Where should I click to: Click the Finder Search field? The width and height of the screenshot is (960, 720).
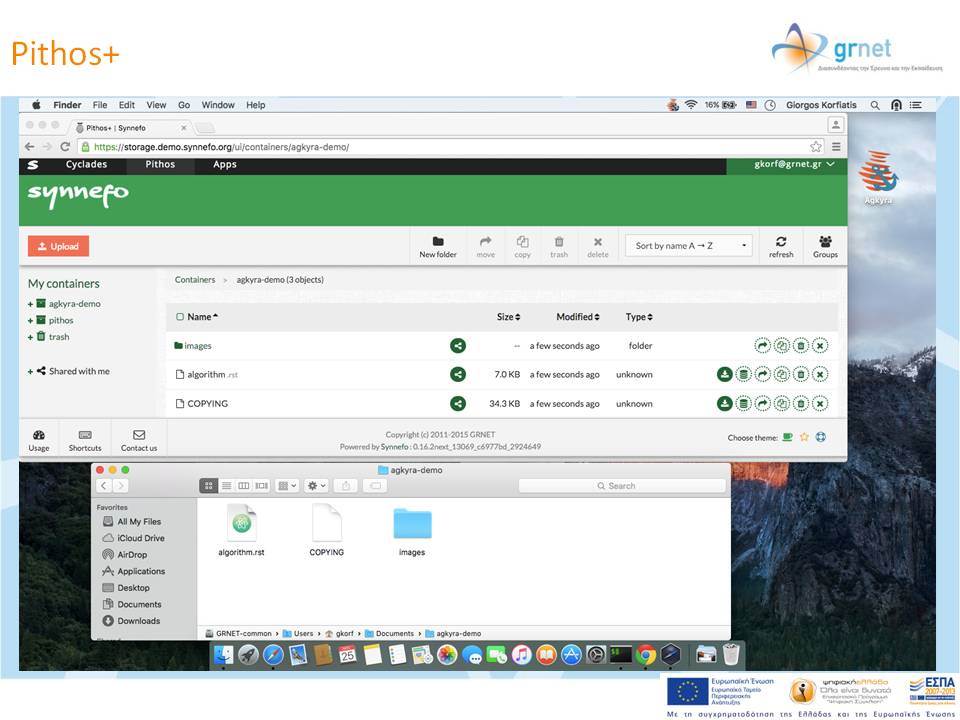pyautogui.click(x=621, y=486)
